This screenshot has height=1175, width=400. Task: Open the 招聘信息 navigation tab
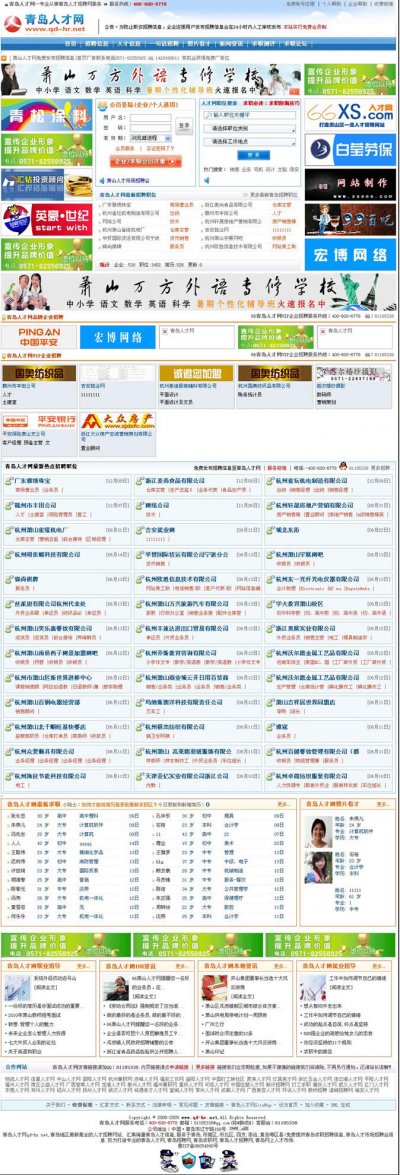coord(96,44)
